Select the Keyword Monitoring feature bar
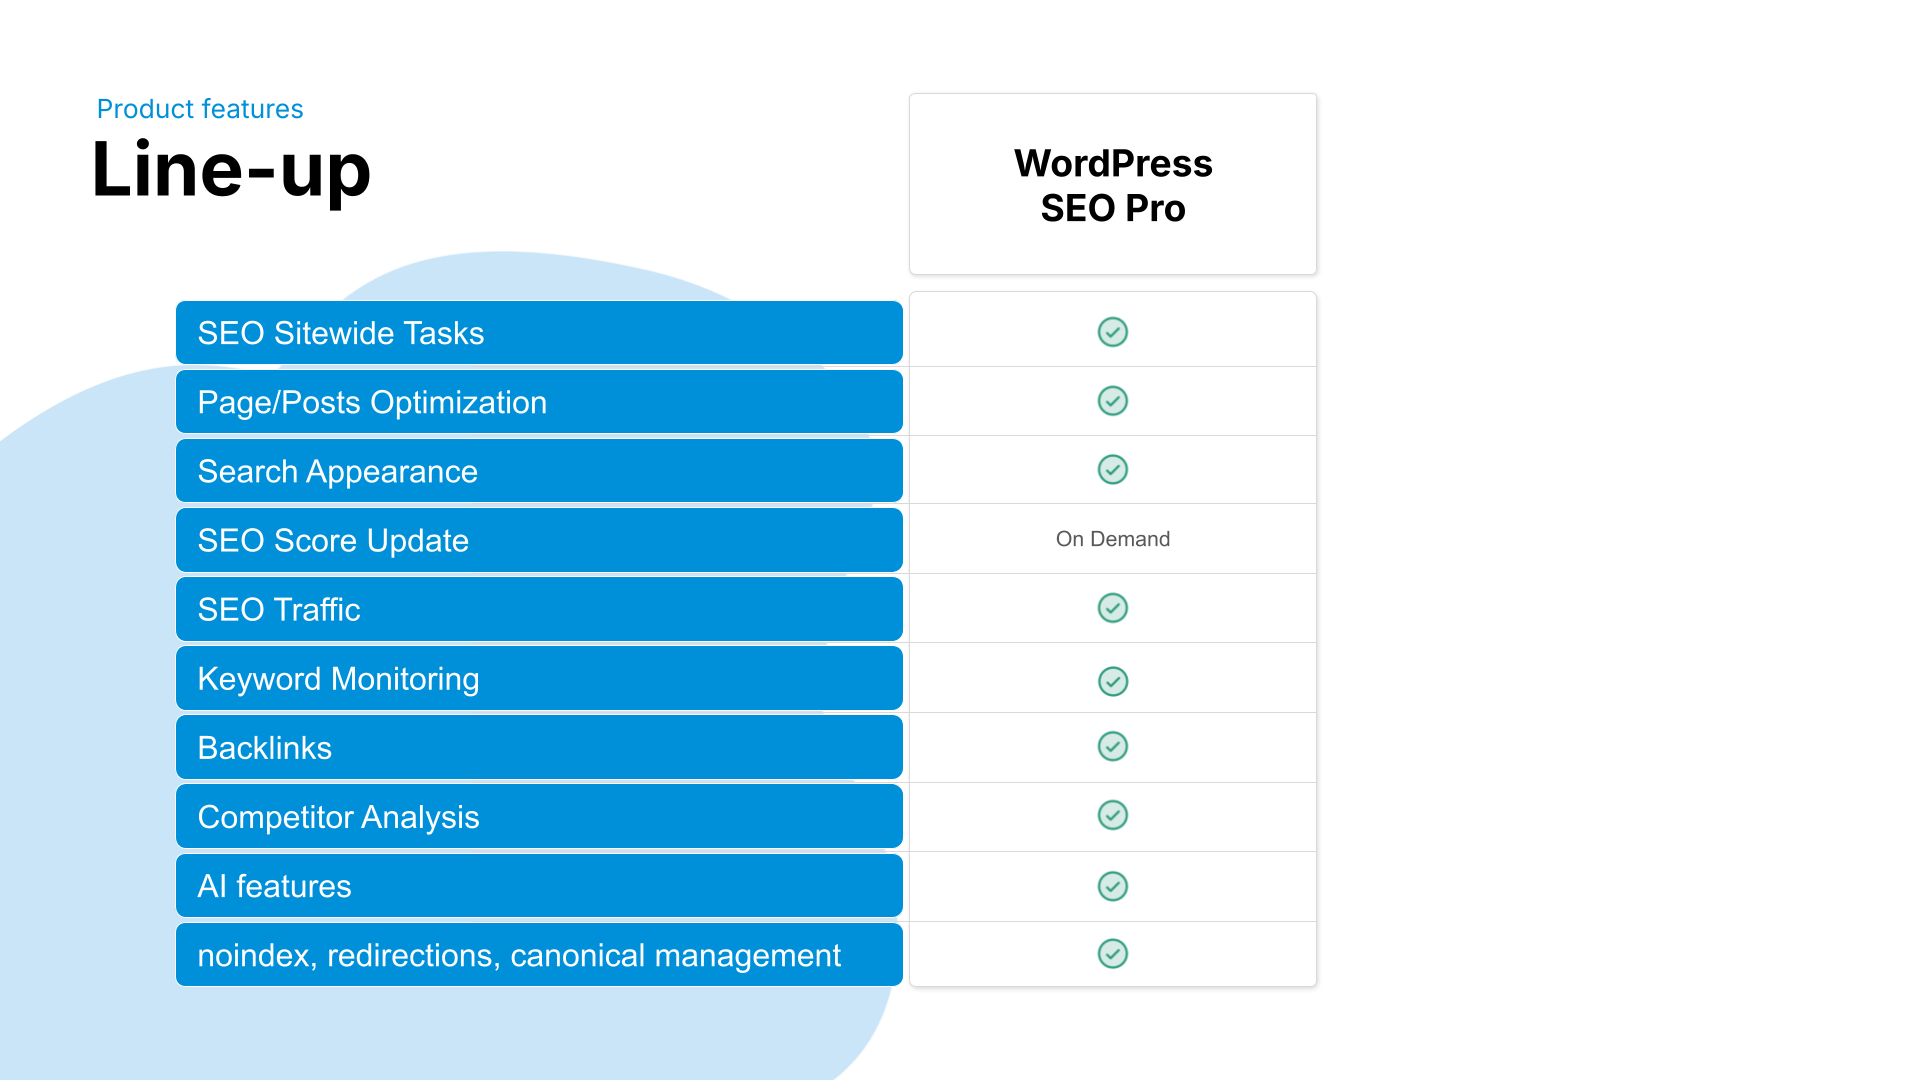 [x=539, y=679]
